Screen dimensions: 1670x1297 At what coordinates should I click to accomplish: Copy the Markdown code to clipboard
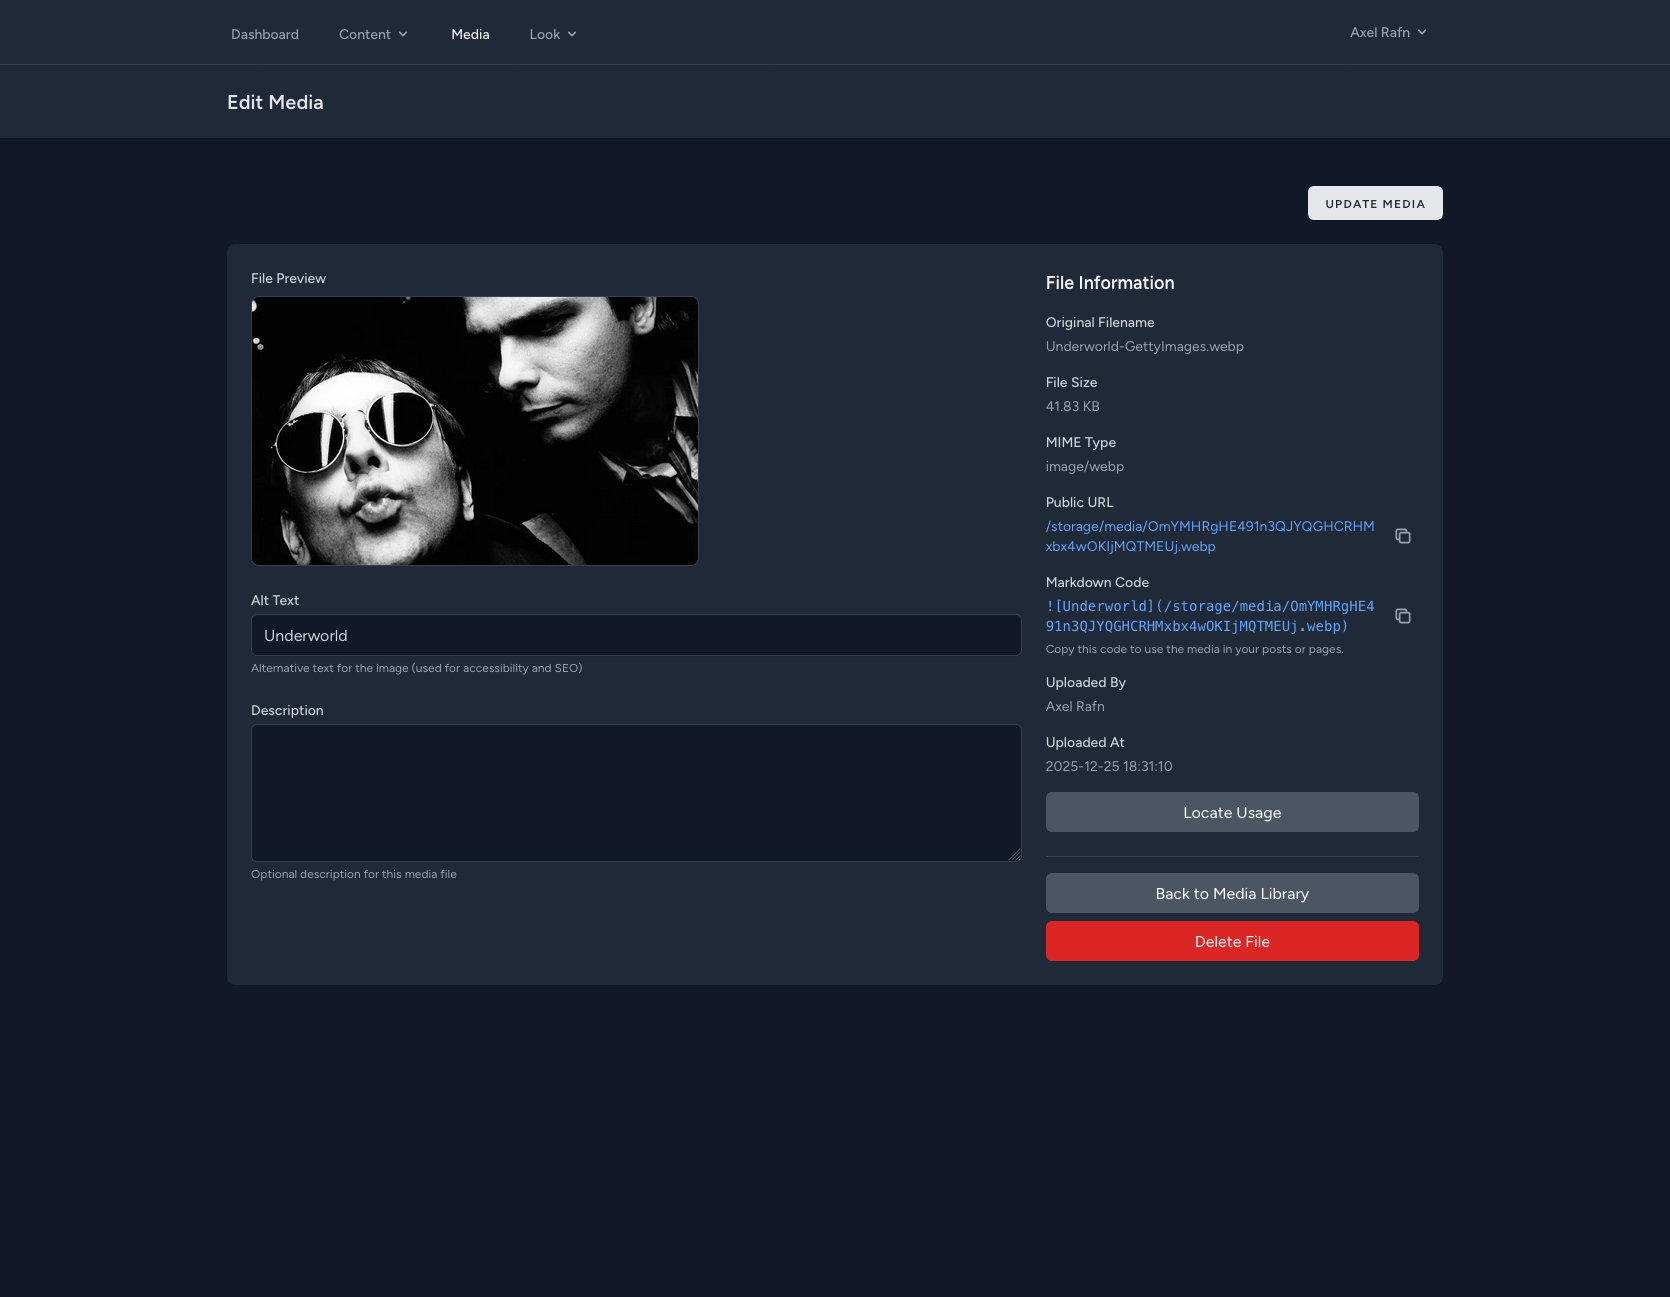(x=1403, y=616)
